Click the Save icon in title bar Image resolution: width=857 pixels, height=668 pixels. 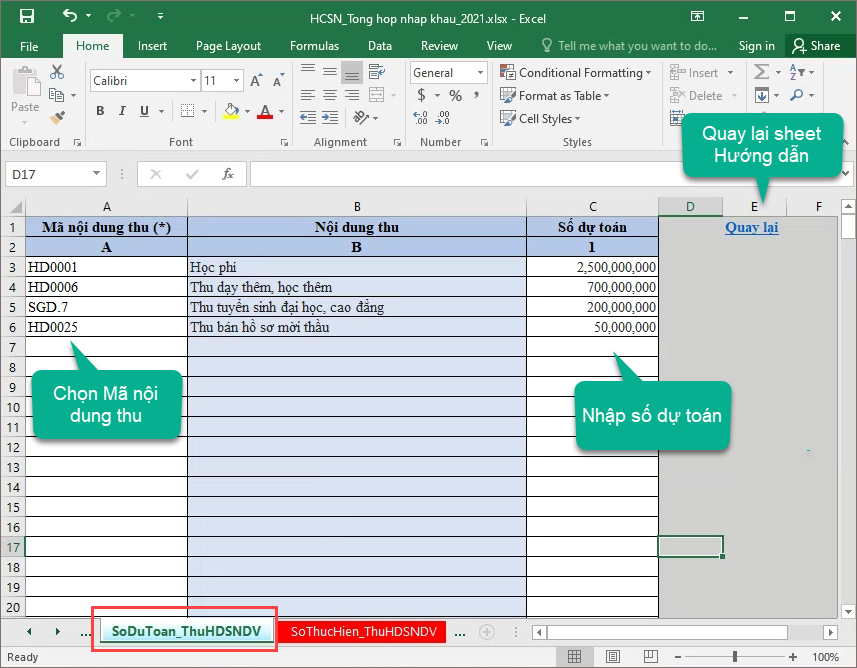[x=26, y=16]
